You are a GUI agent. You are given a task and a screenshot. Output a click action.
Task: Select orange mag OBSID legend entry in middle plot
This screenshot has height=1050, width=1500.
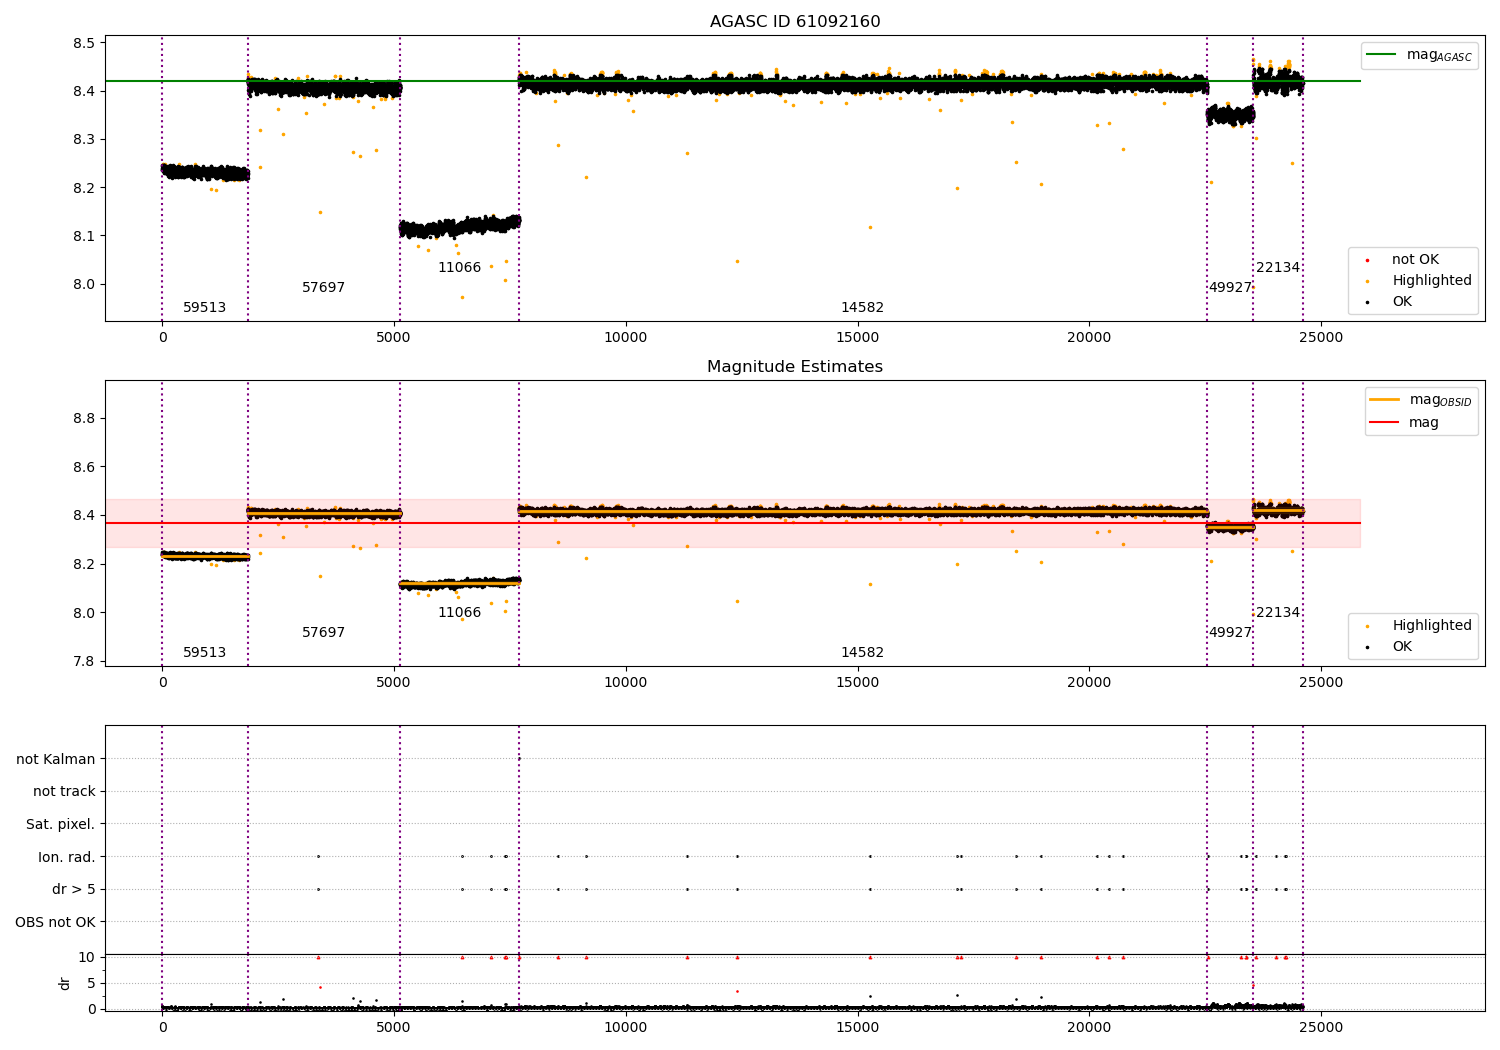point(1420,400)
